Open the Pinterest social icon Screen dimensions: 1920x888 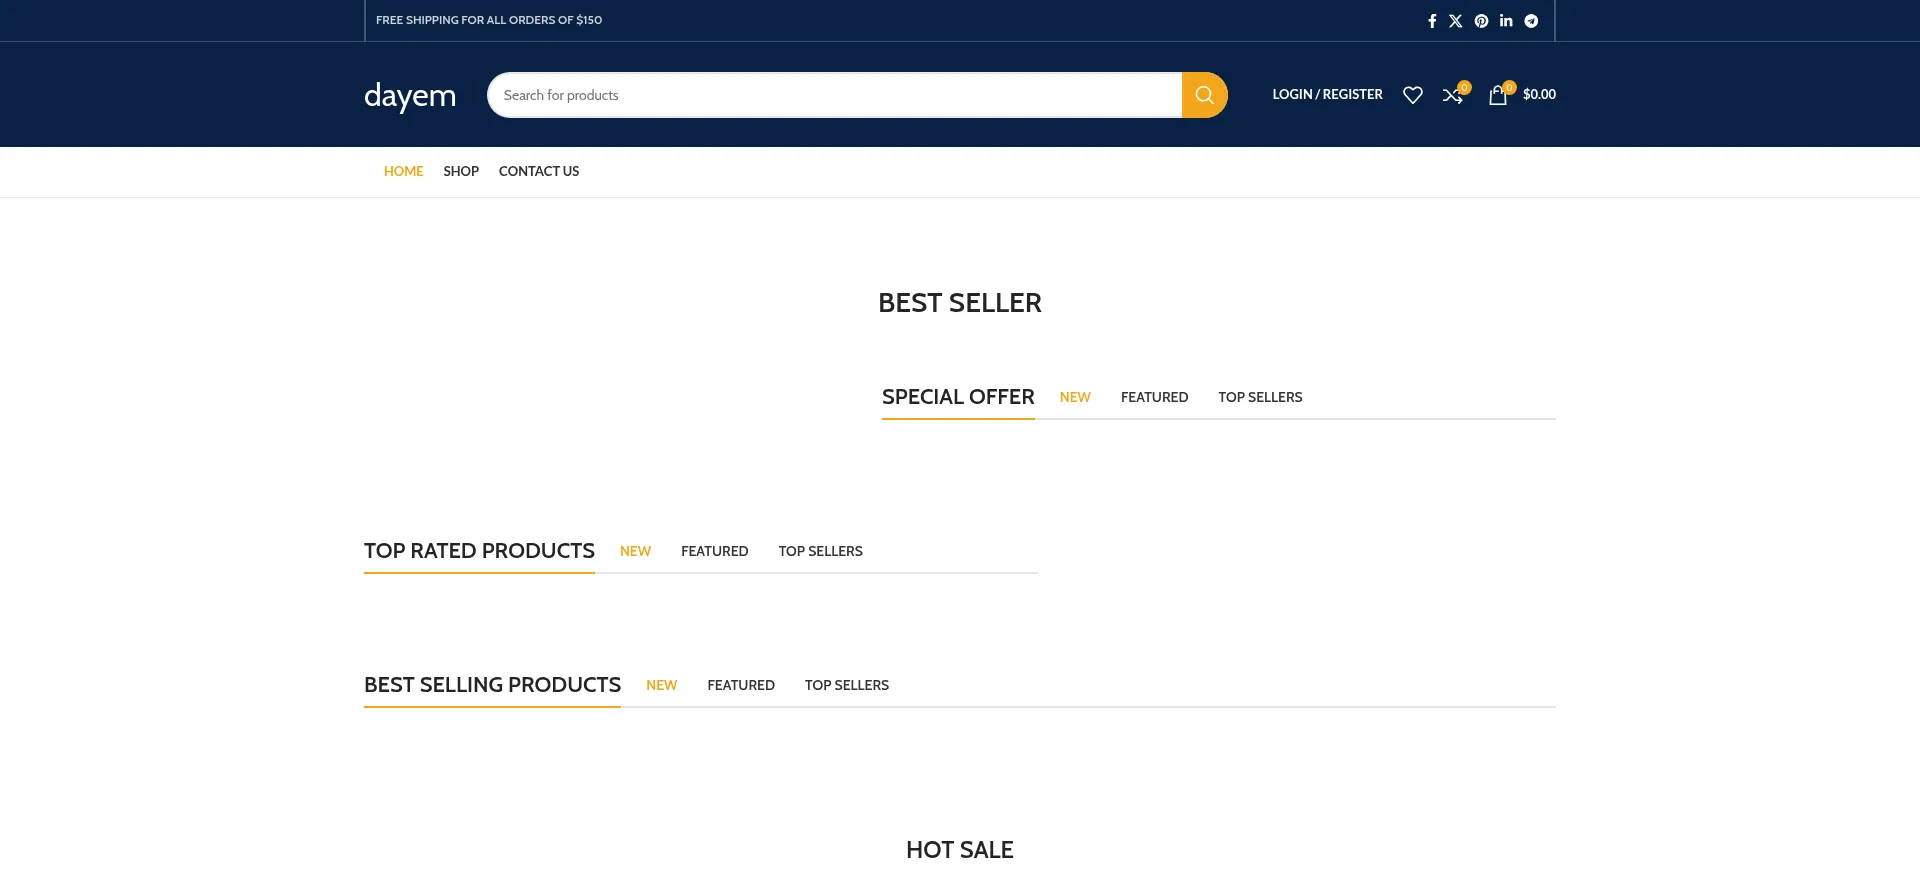(1481, 21)
